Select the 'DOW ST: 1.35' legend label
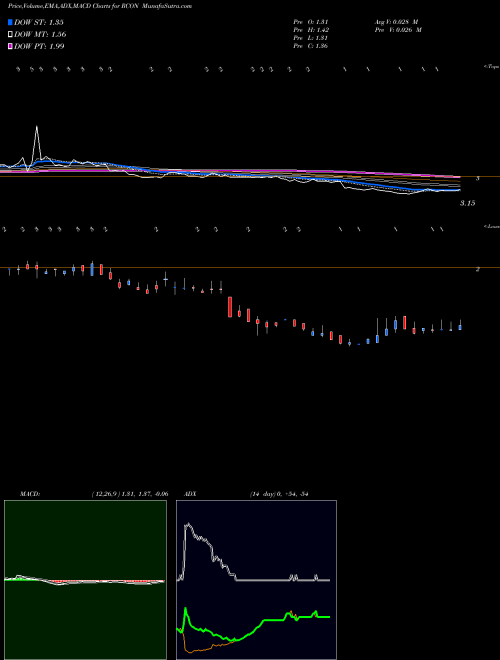Screen dimensions: 500x660 point(39,22)
